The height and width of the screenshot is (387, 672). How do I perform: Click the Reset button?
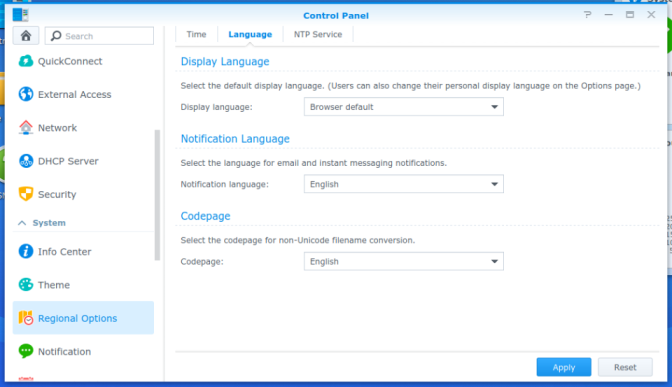(625, 367)
